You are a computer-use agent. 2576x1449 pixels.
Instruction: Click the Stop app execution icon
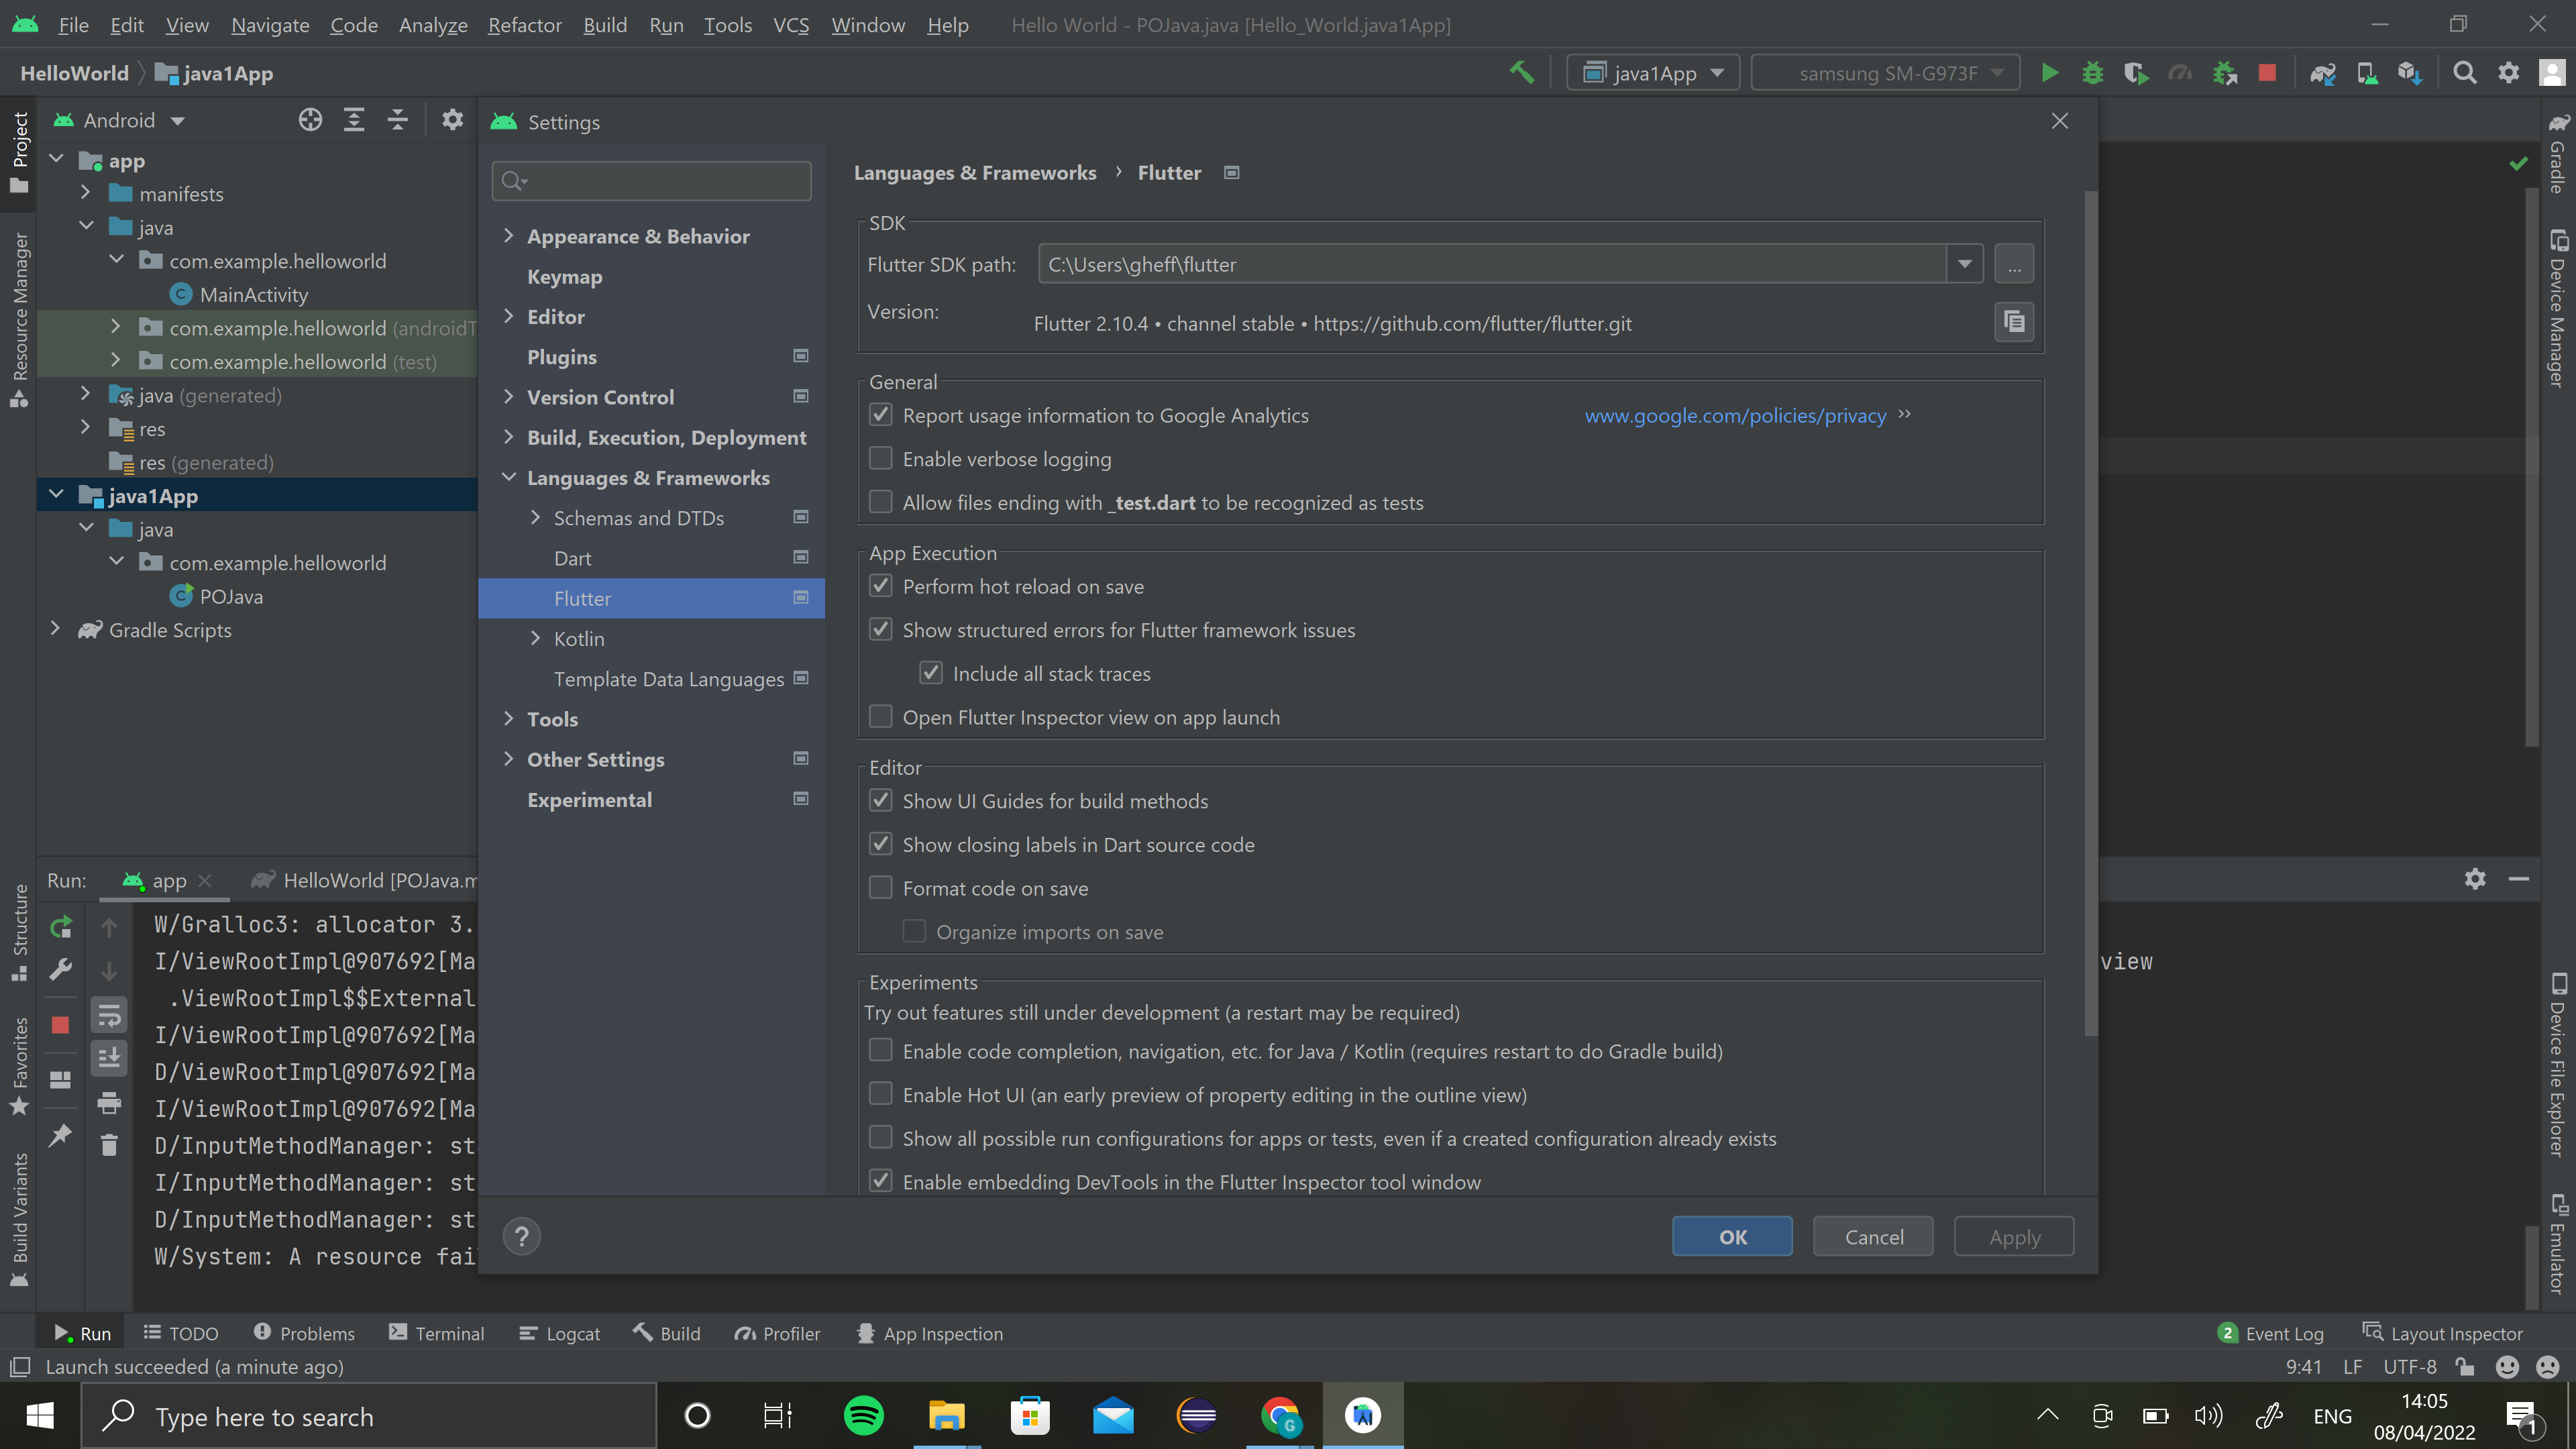click(2268, 72)
